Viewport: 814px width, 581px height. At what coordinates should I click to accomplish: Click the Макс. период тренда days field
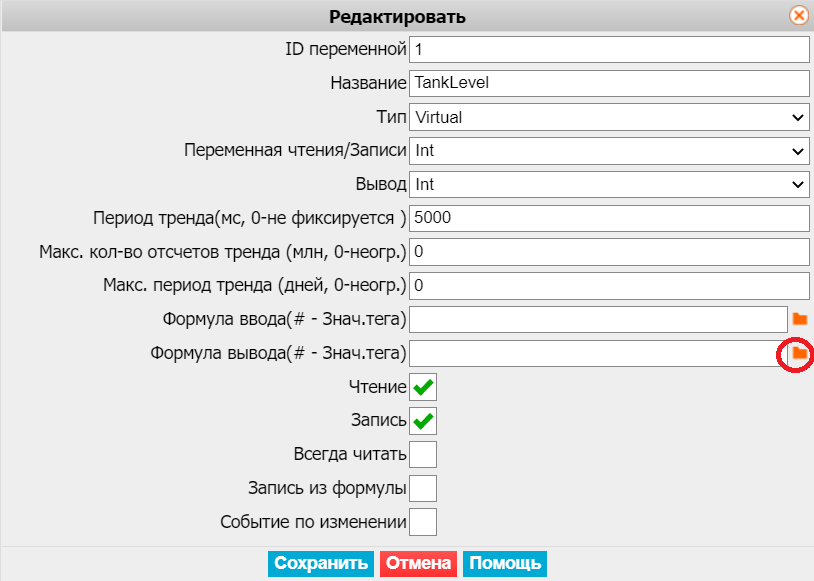609,286
